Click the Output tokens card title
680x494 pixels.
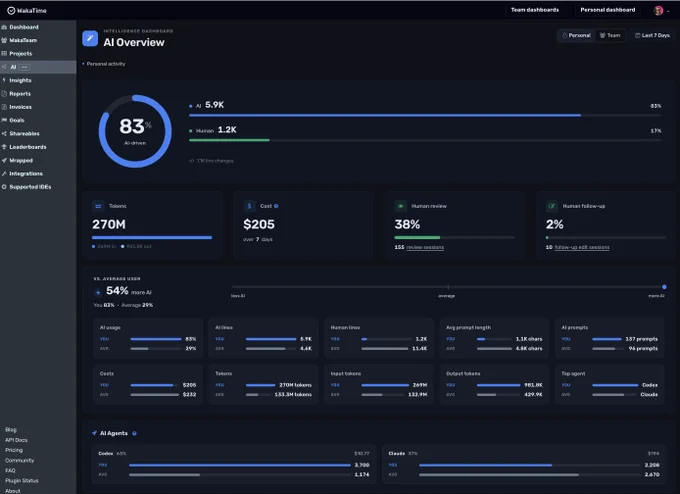463,373
